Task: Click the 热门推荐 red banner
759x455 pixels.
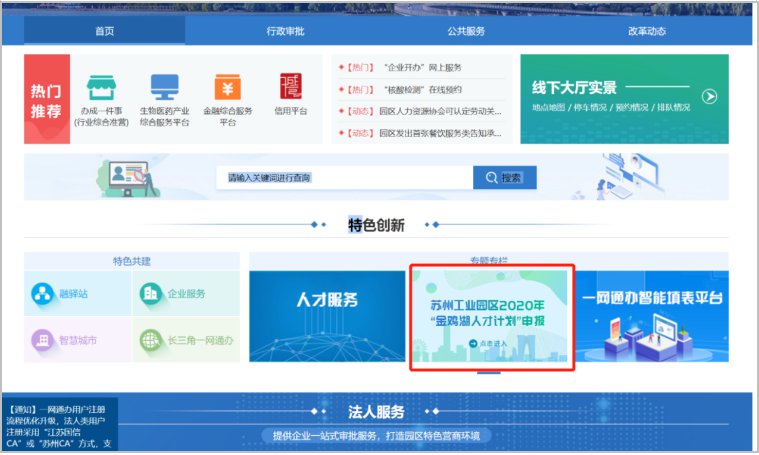Action: click(47, 99)
